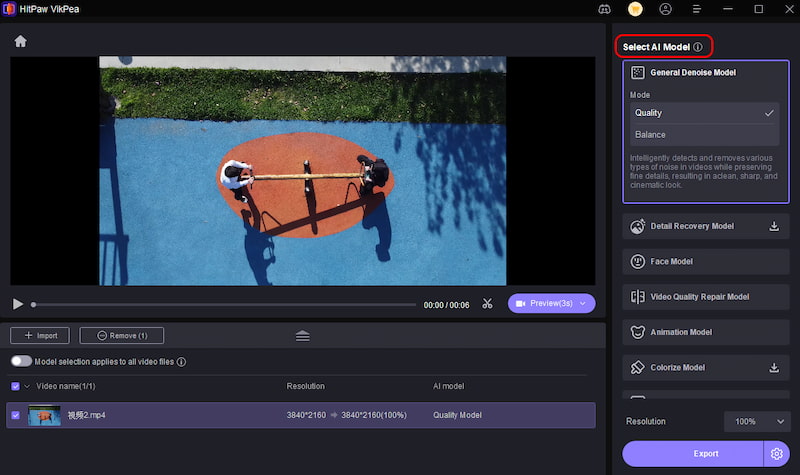Click the Detail Recovery Model icon
Image resolution: width=800 pixels, height=475 pixels.
(x=638, y=226)
